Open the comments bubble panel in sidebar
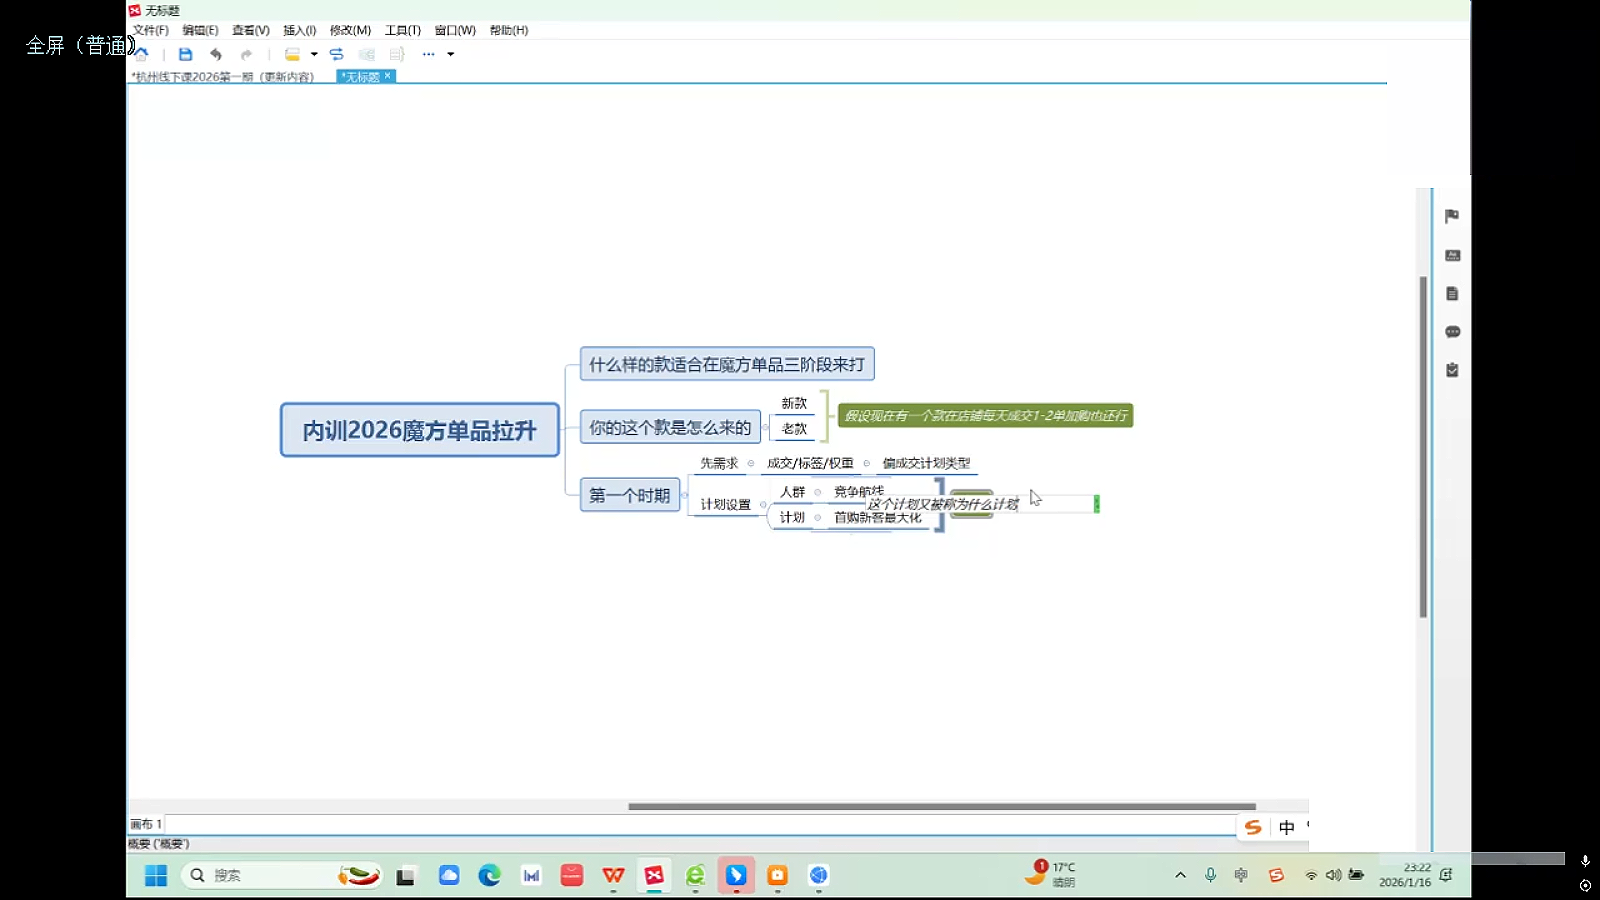The width and height of the screenshot is (1600, 900). [x=1452, y=332]
